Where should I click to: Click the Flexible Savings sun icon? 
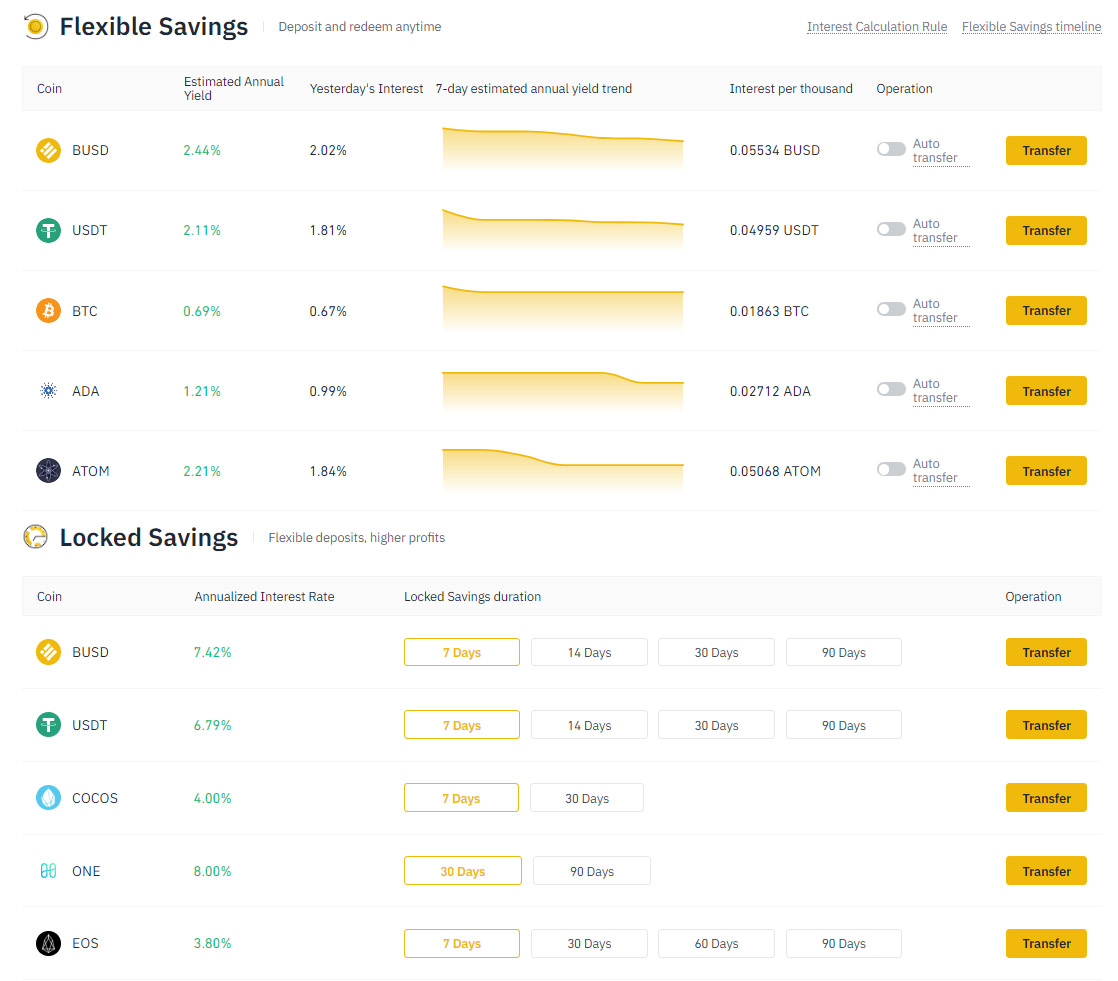tap(36, 26)
